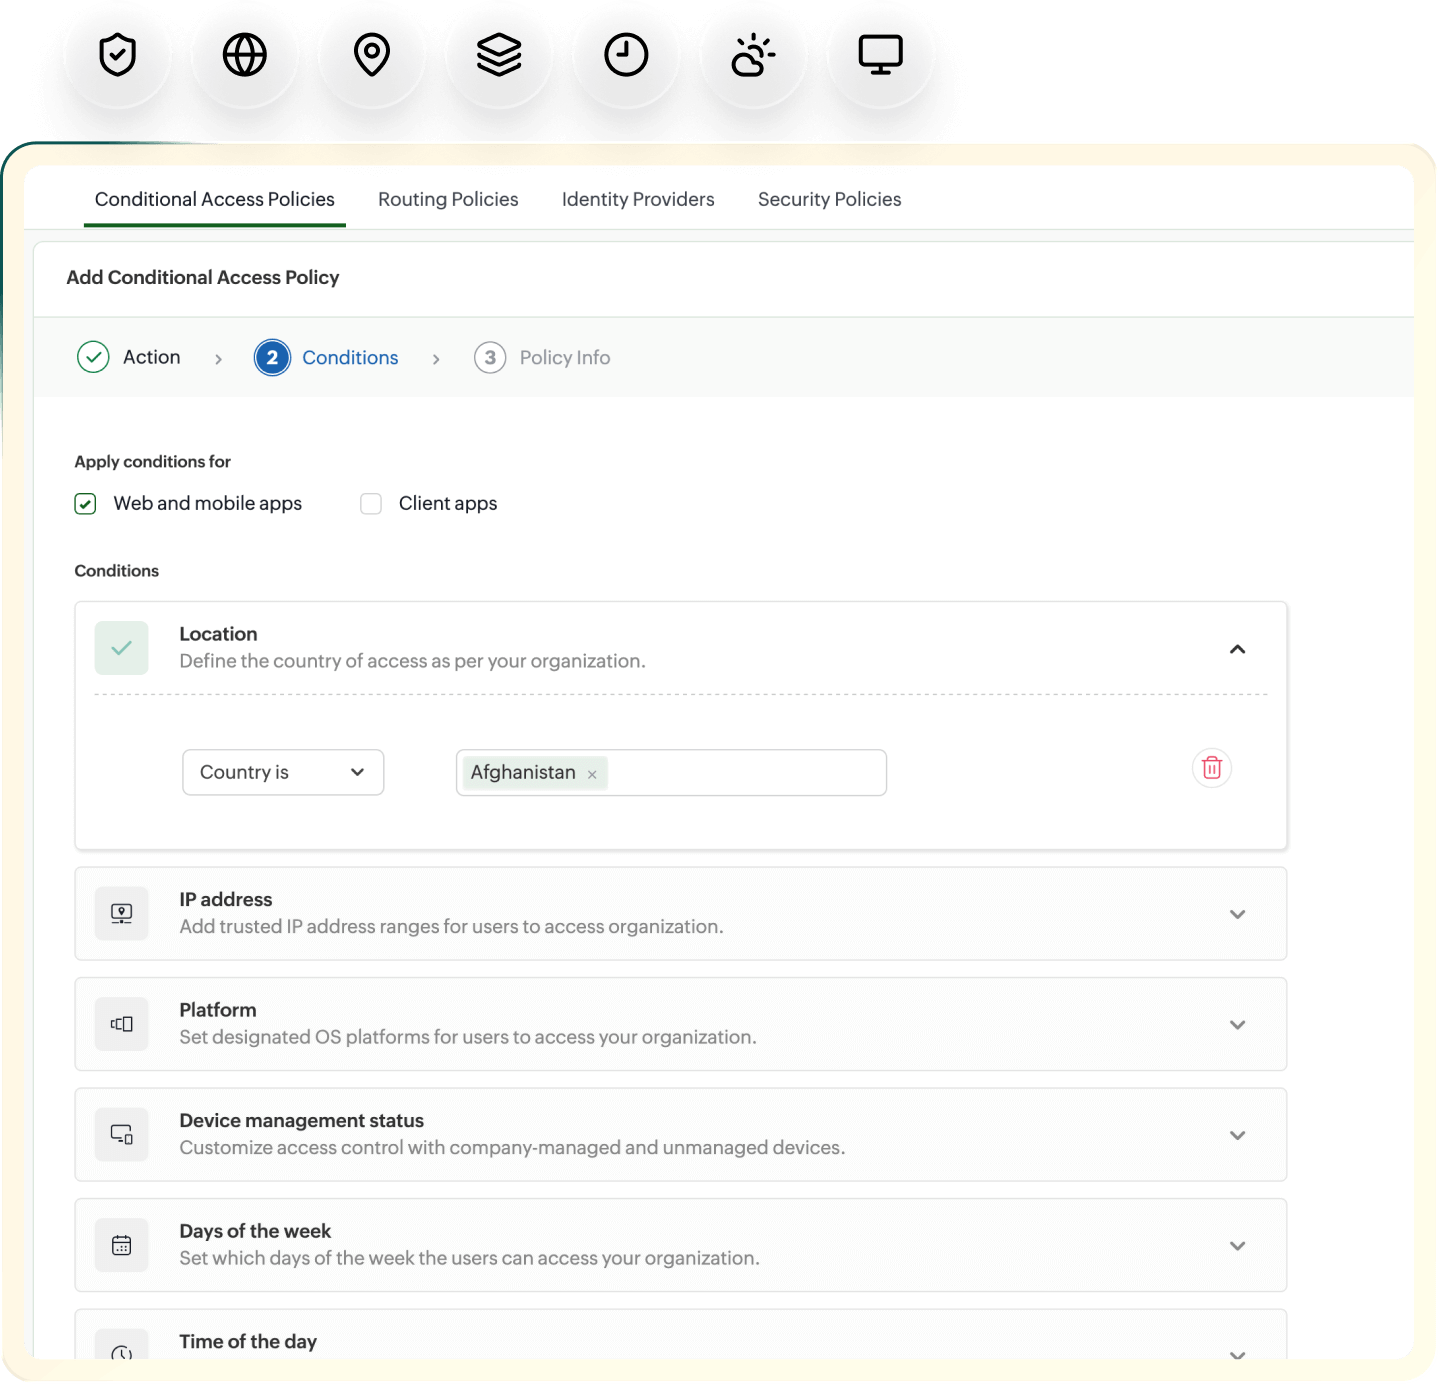Collapse the Location condition section

coord(1238,649)
